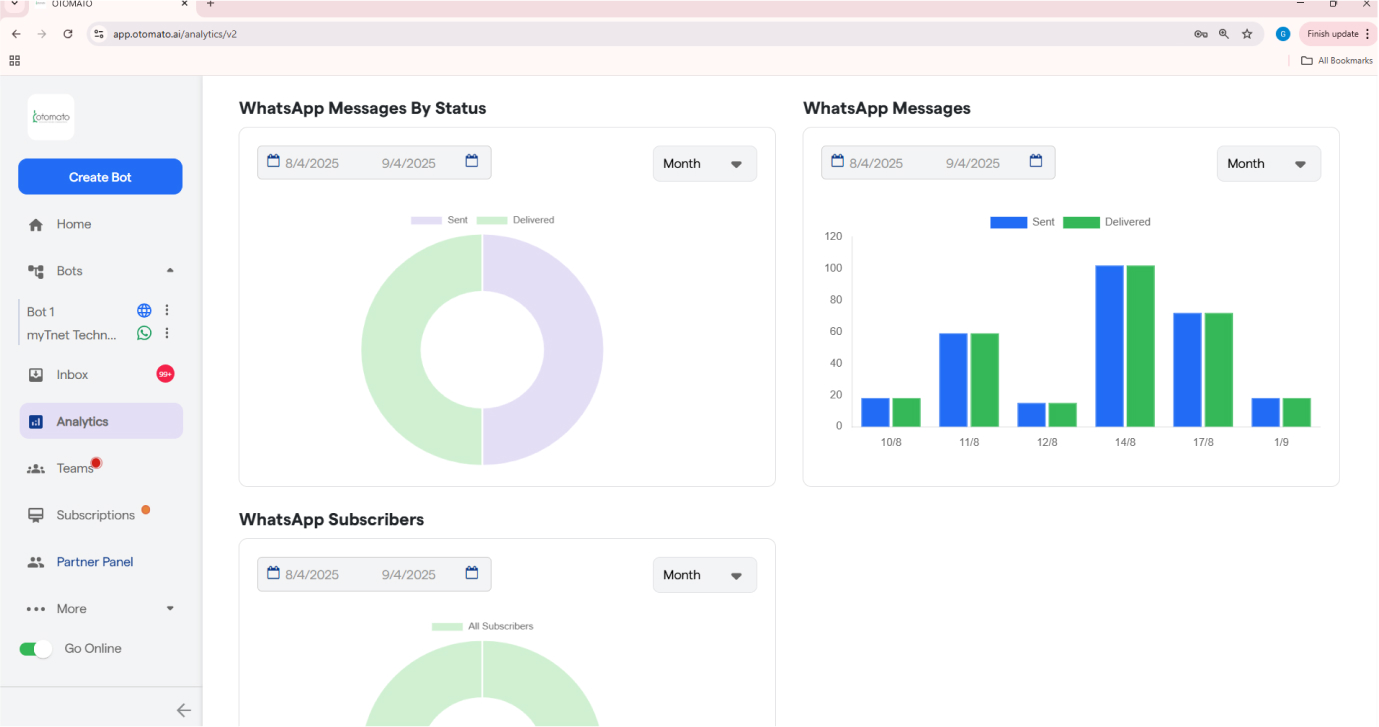Expand the More menu in sidebar
The height and width of the screenshot is (727, 1379).
pos(100,609)
